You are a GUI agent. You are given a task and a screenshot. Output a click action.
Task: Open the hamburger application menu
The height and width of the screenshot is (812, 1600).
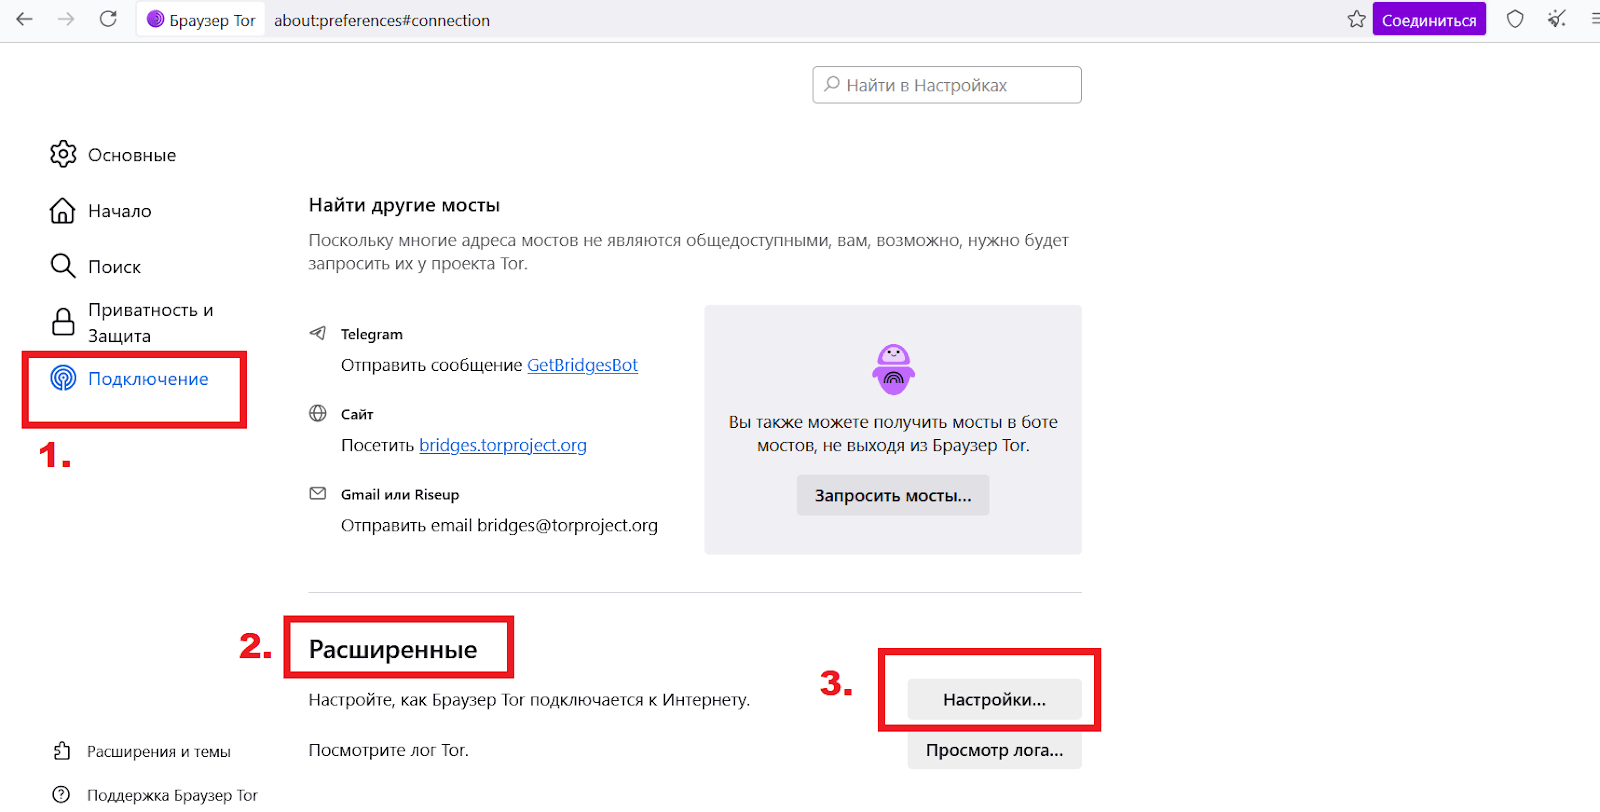coord(1594,19)
